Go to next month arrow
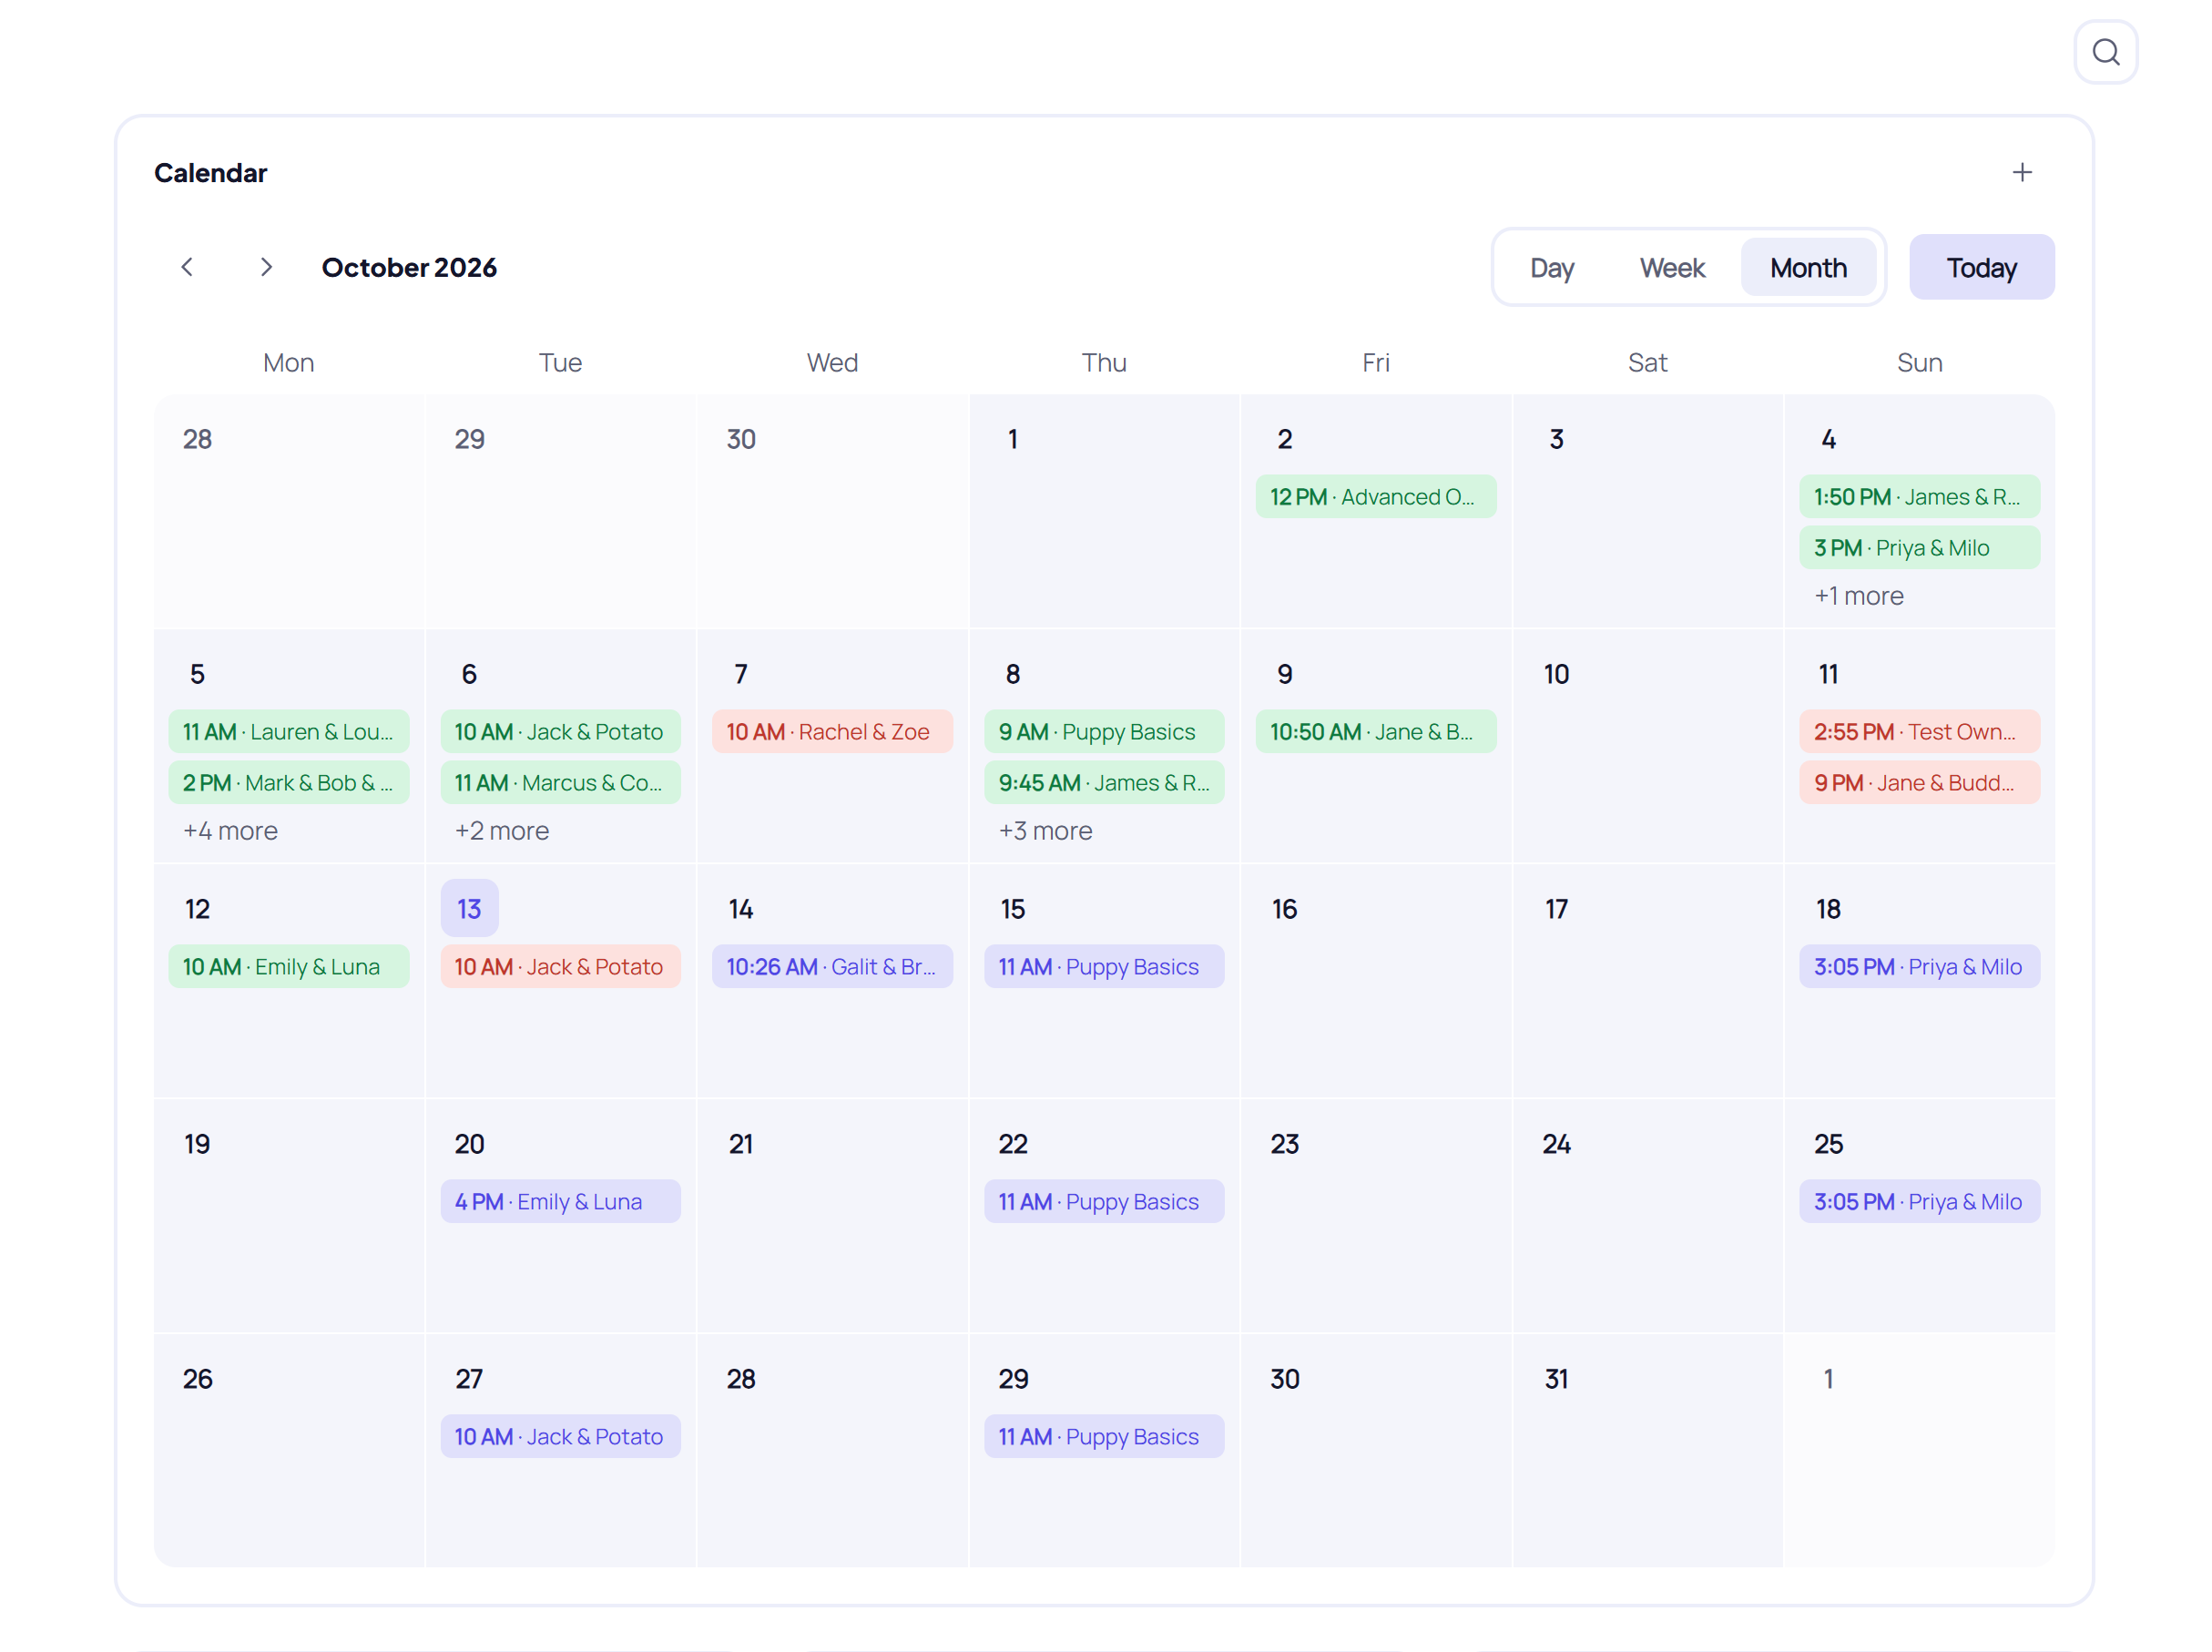Viewport: 2212px width, 1652px height. tap(266, 267)
